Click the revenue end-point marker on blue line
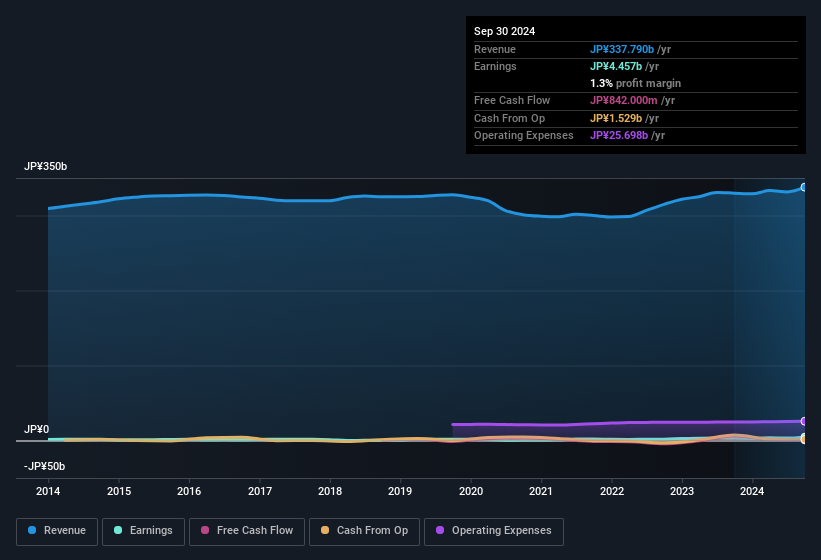The width and height of the screenshot is (821, 560). coord(804,187)
